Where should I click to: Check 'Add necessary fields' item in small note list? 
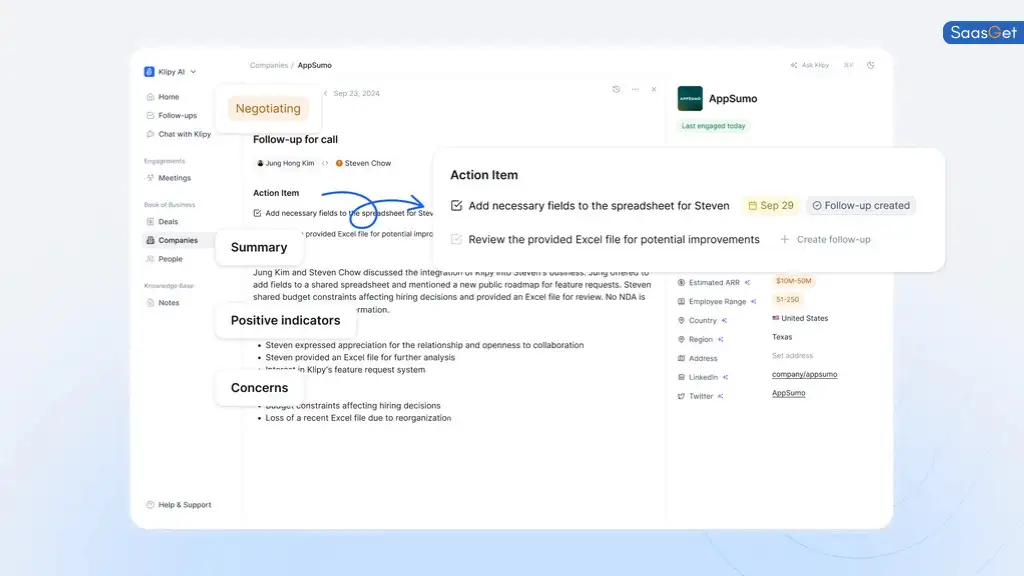257,213
